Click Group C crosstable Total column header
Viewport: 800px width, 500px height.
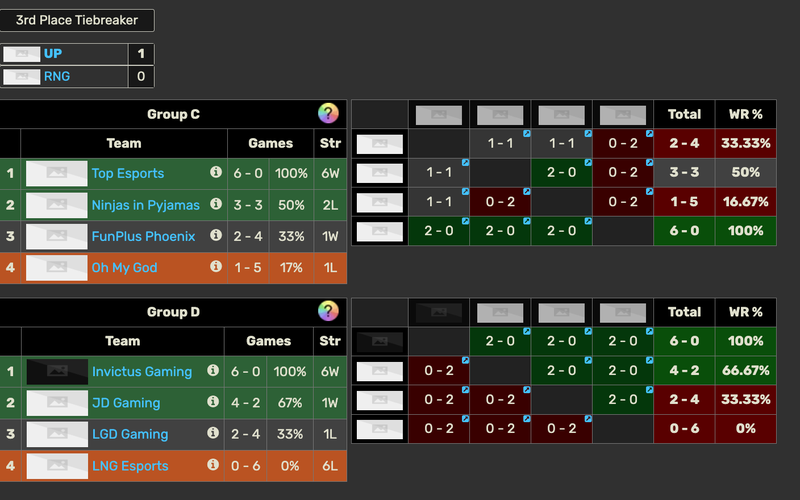pos(684,114)
